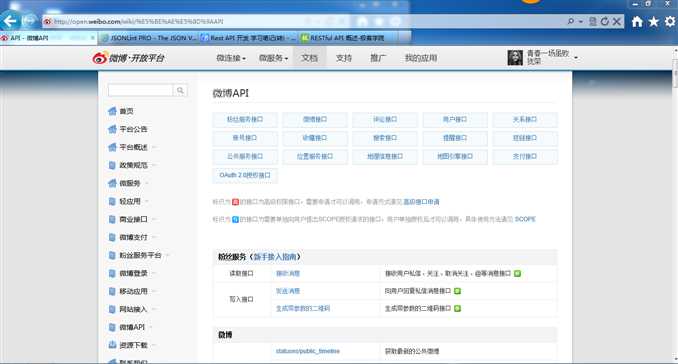
Task: Open 我的应用 in the top navigation
Action: tap(421, 58)
